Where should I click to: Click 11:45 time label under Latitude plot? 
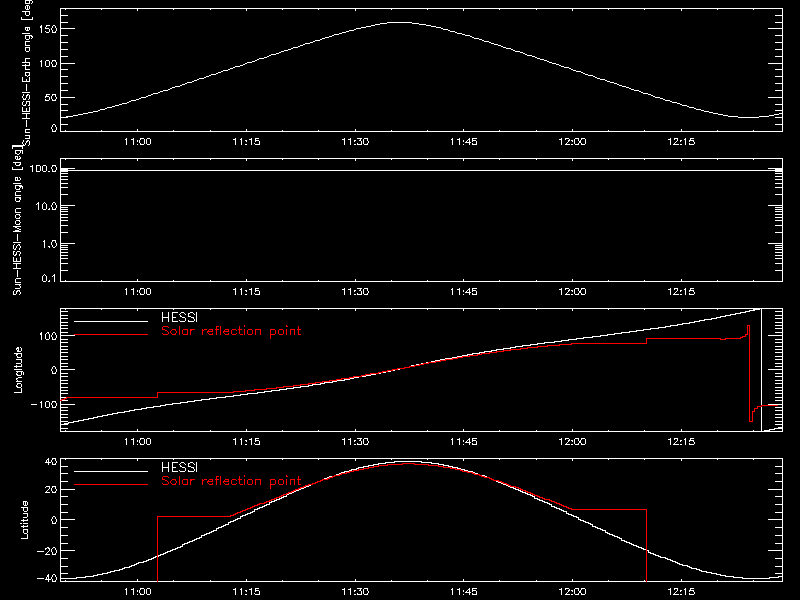click(x=464, y=592)
